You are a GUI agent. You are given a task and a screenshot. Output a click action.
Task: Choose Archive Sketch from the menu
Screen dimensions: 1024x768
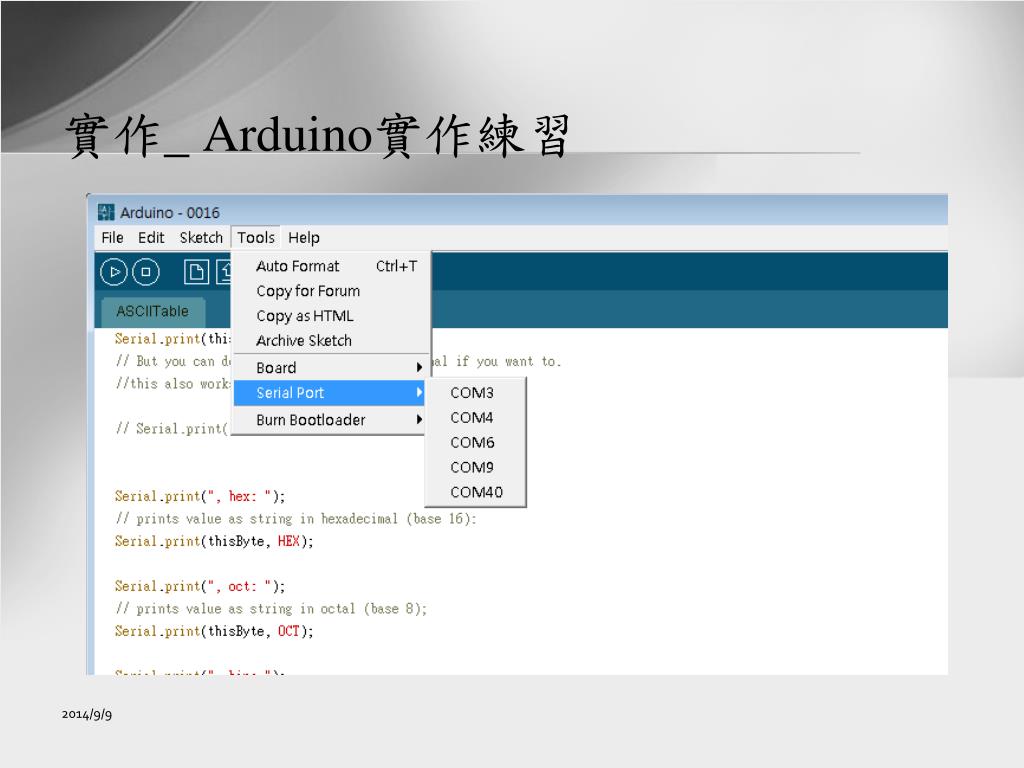point(331,341)
